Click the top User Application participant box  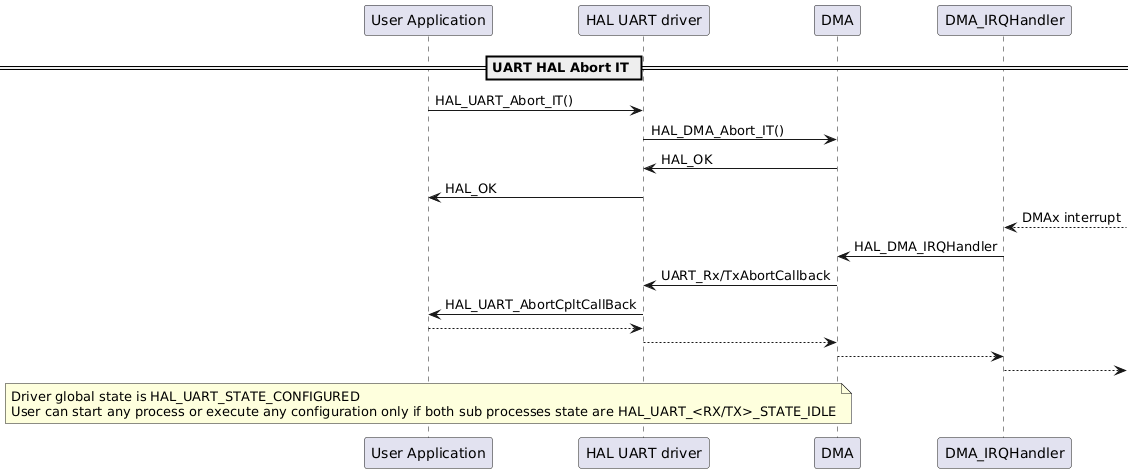[428, 20]
